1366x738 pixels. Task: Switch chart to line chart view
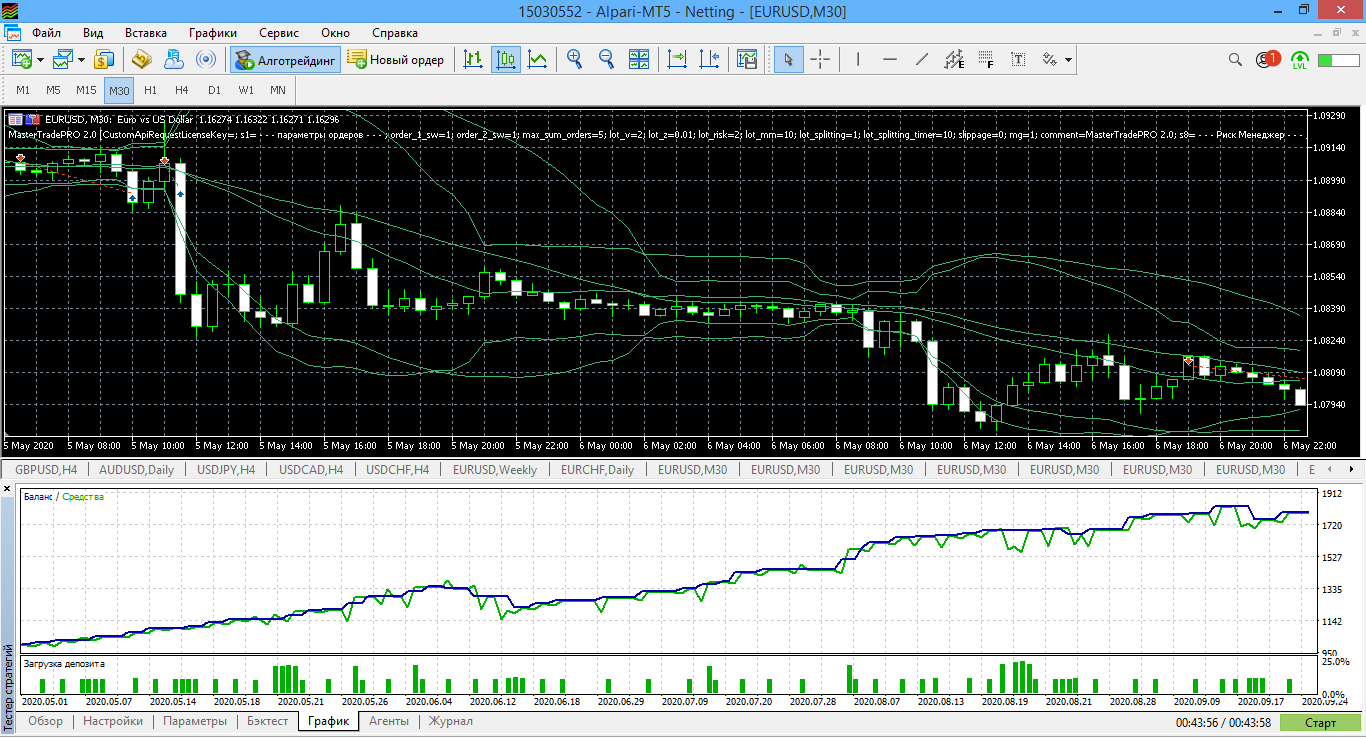tap(538, 60)
